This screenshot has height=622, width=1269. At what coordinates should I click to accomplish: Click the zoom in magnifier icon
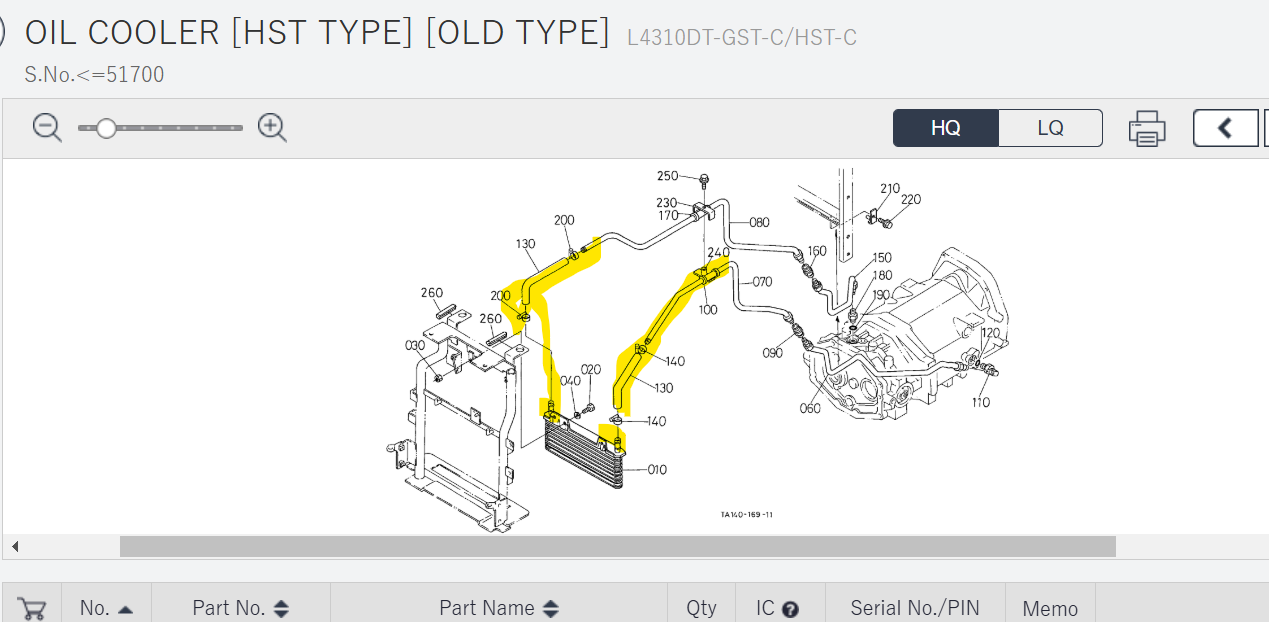[x=272, y=128]
